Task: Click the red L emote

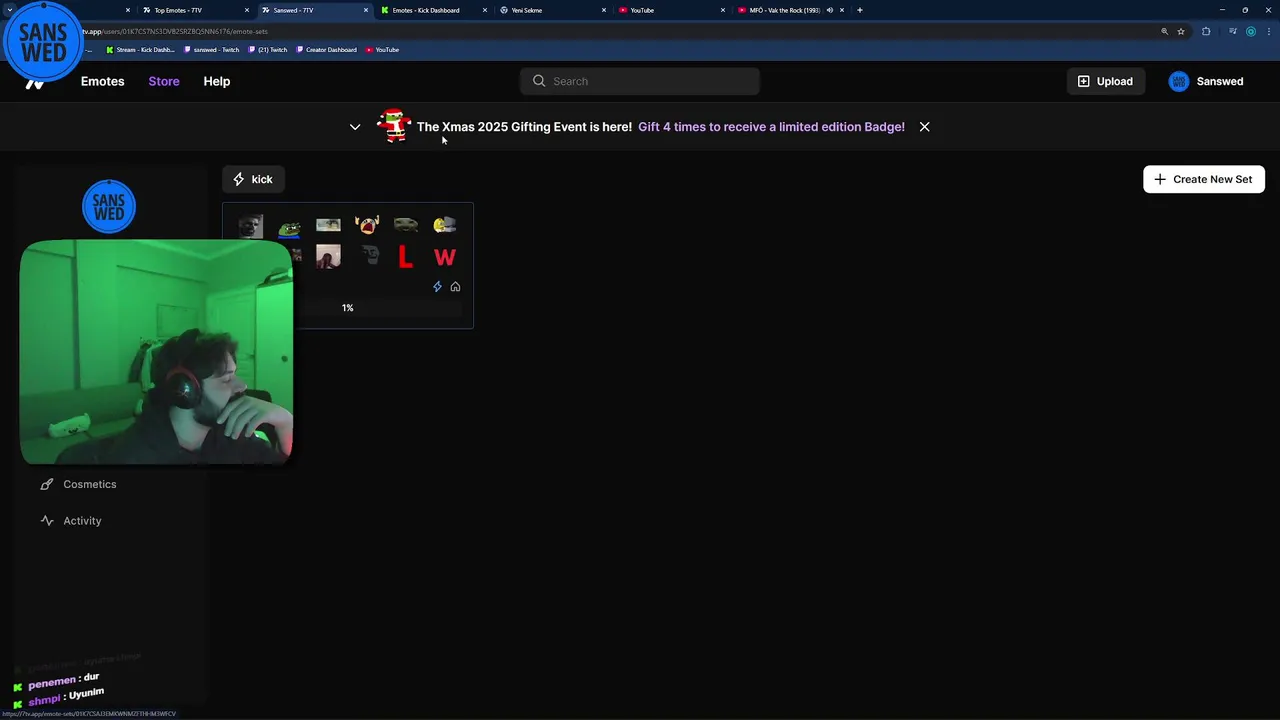Action: point(405,257)
